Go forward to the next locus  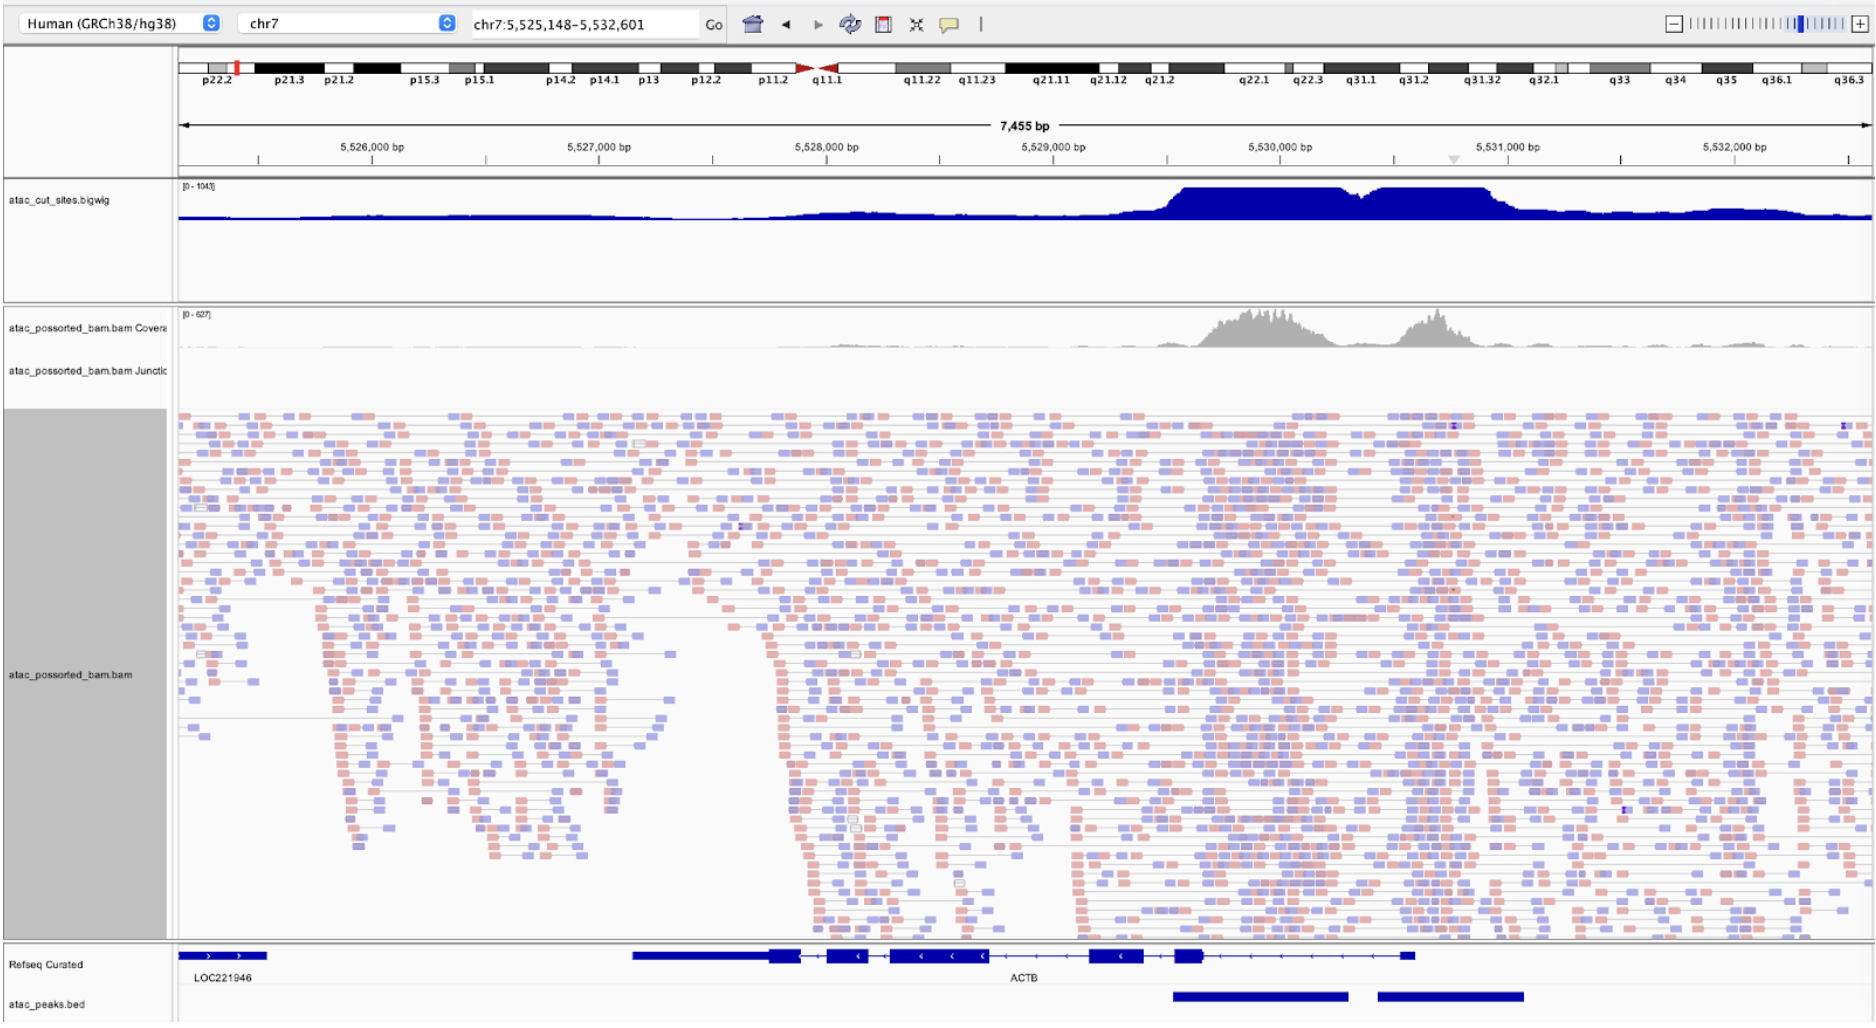point(818,24)
